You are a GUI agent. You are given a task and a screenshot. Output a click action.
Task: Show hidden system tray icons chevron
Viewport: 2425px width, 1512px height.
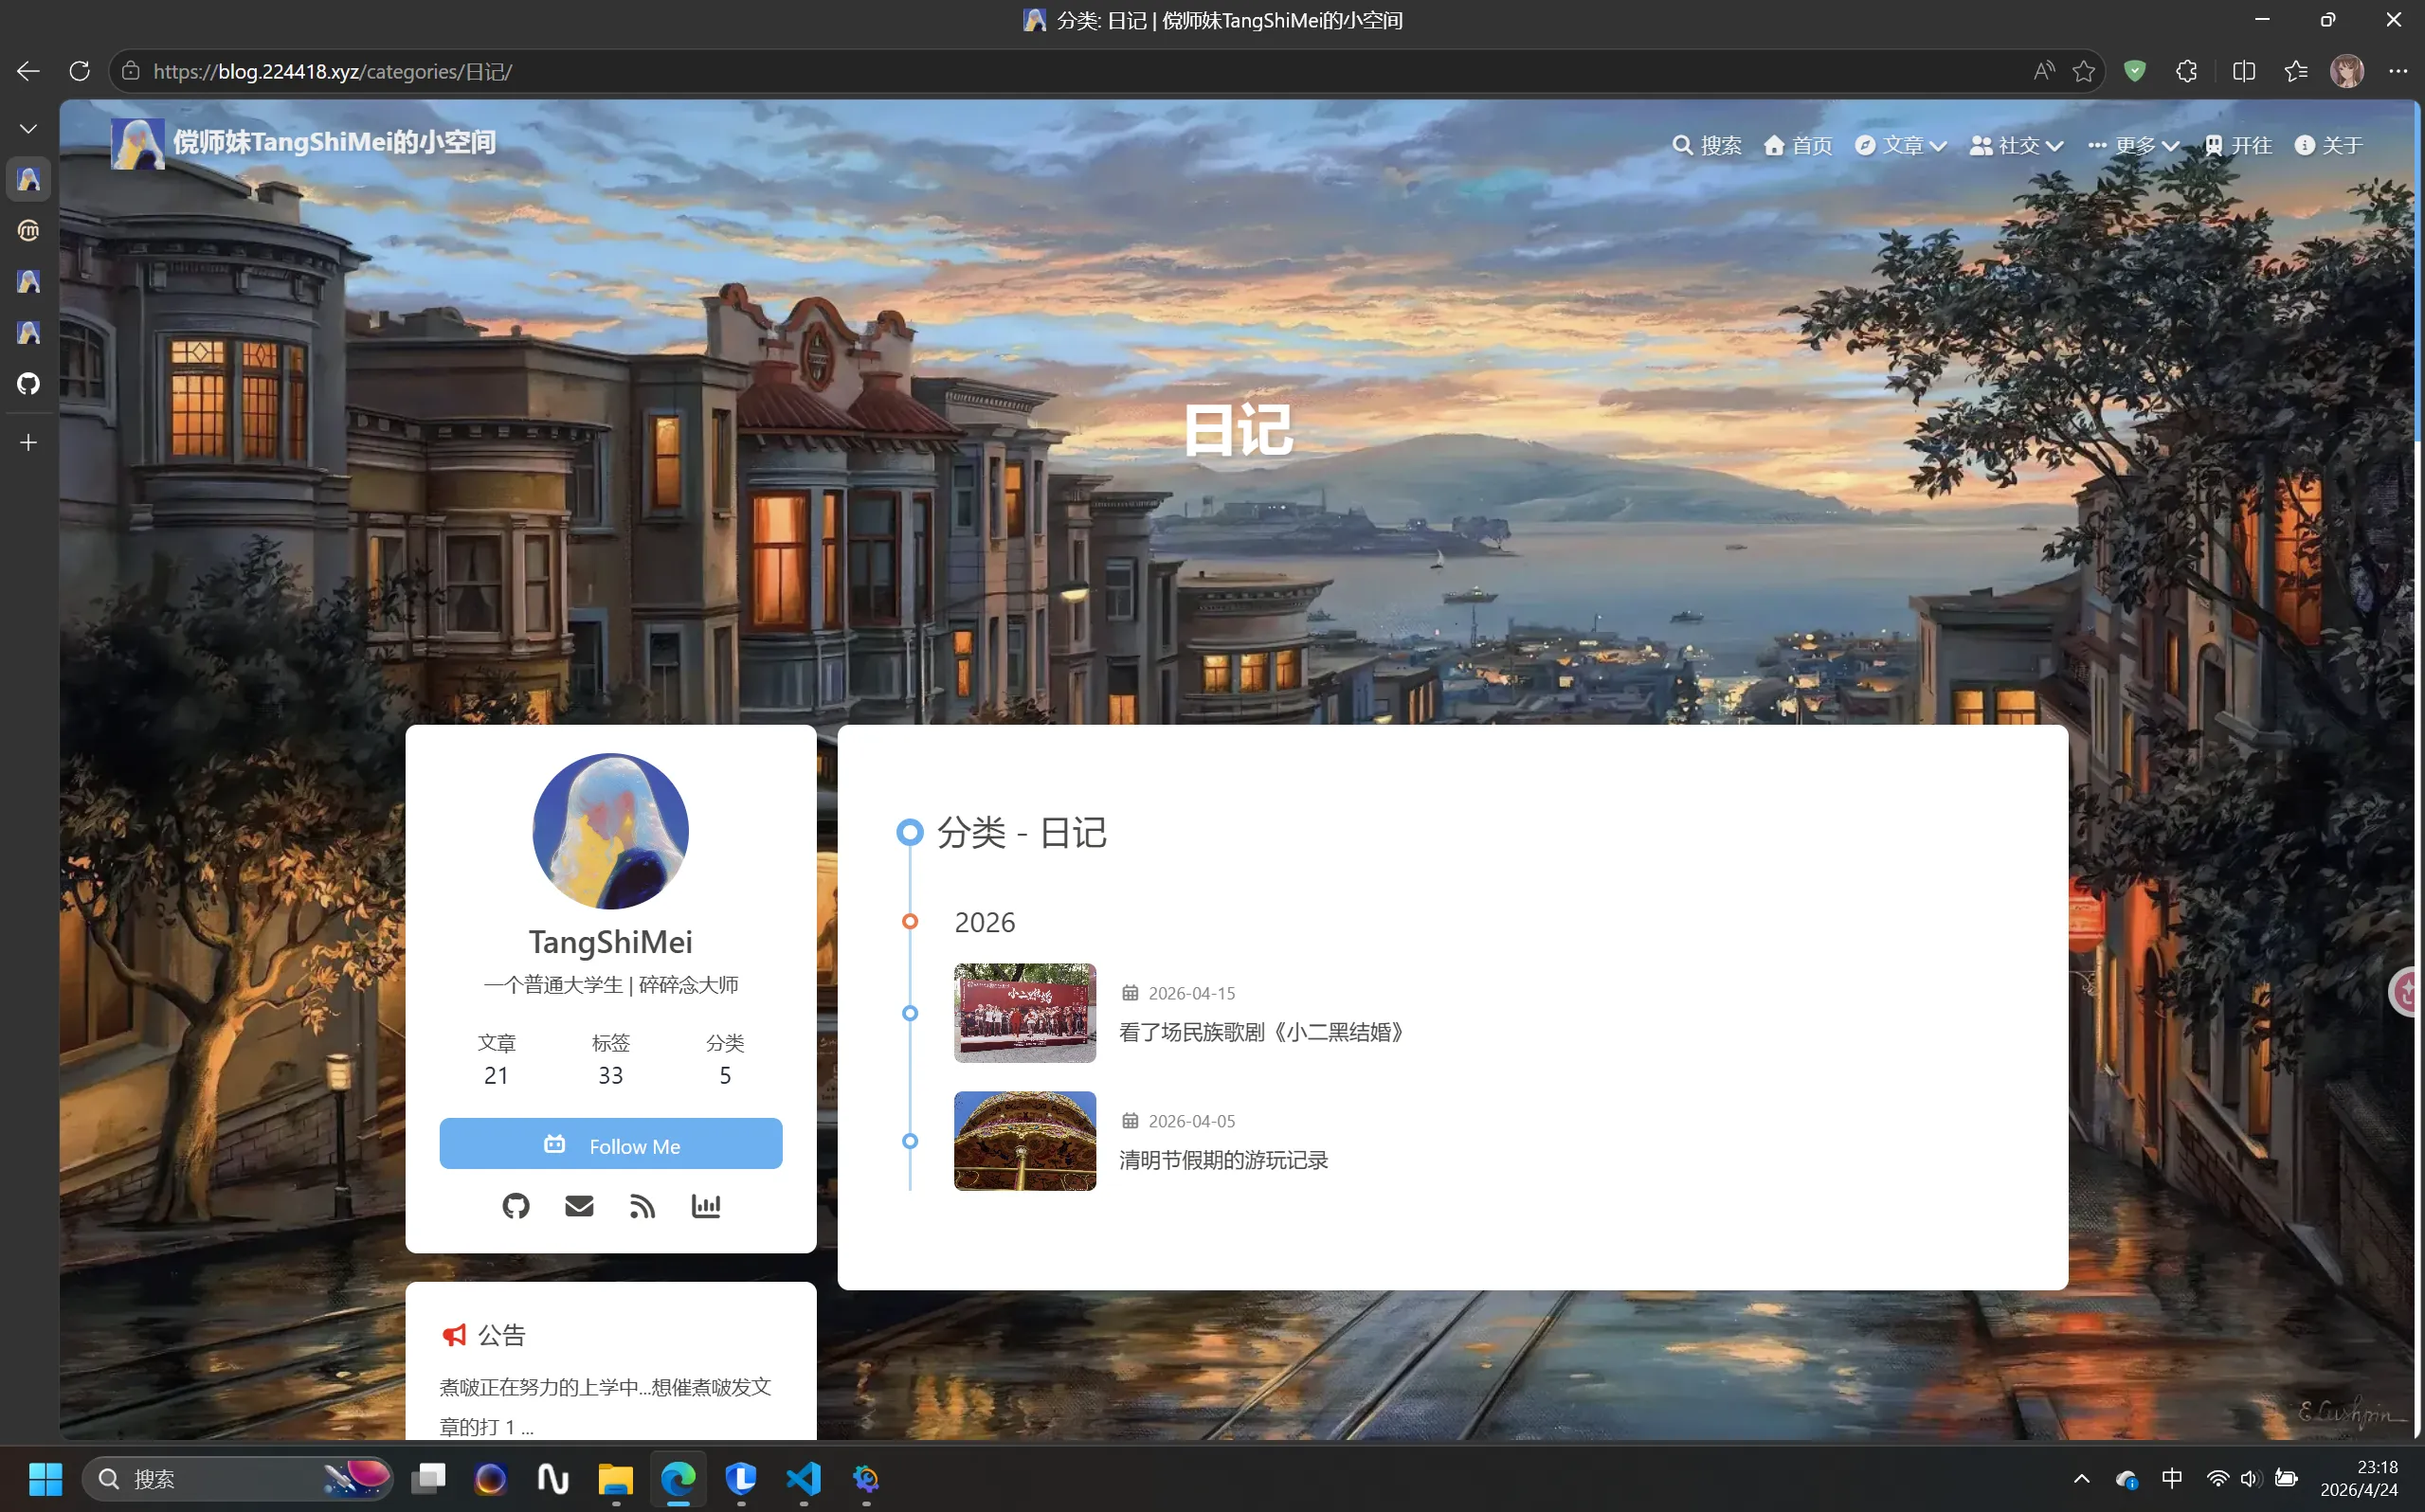click(x=2081, y=1478)
